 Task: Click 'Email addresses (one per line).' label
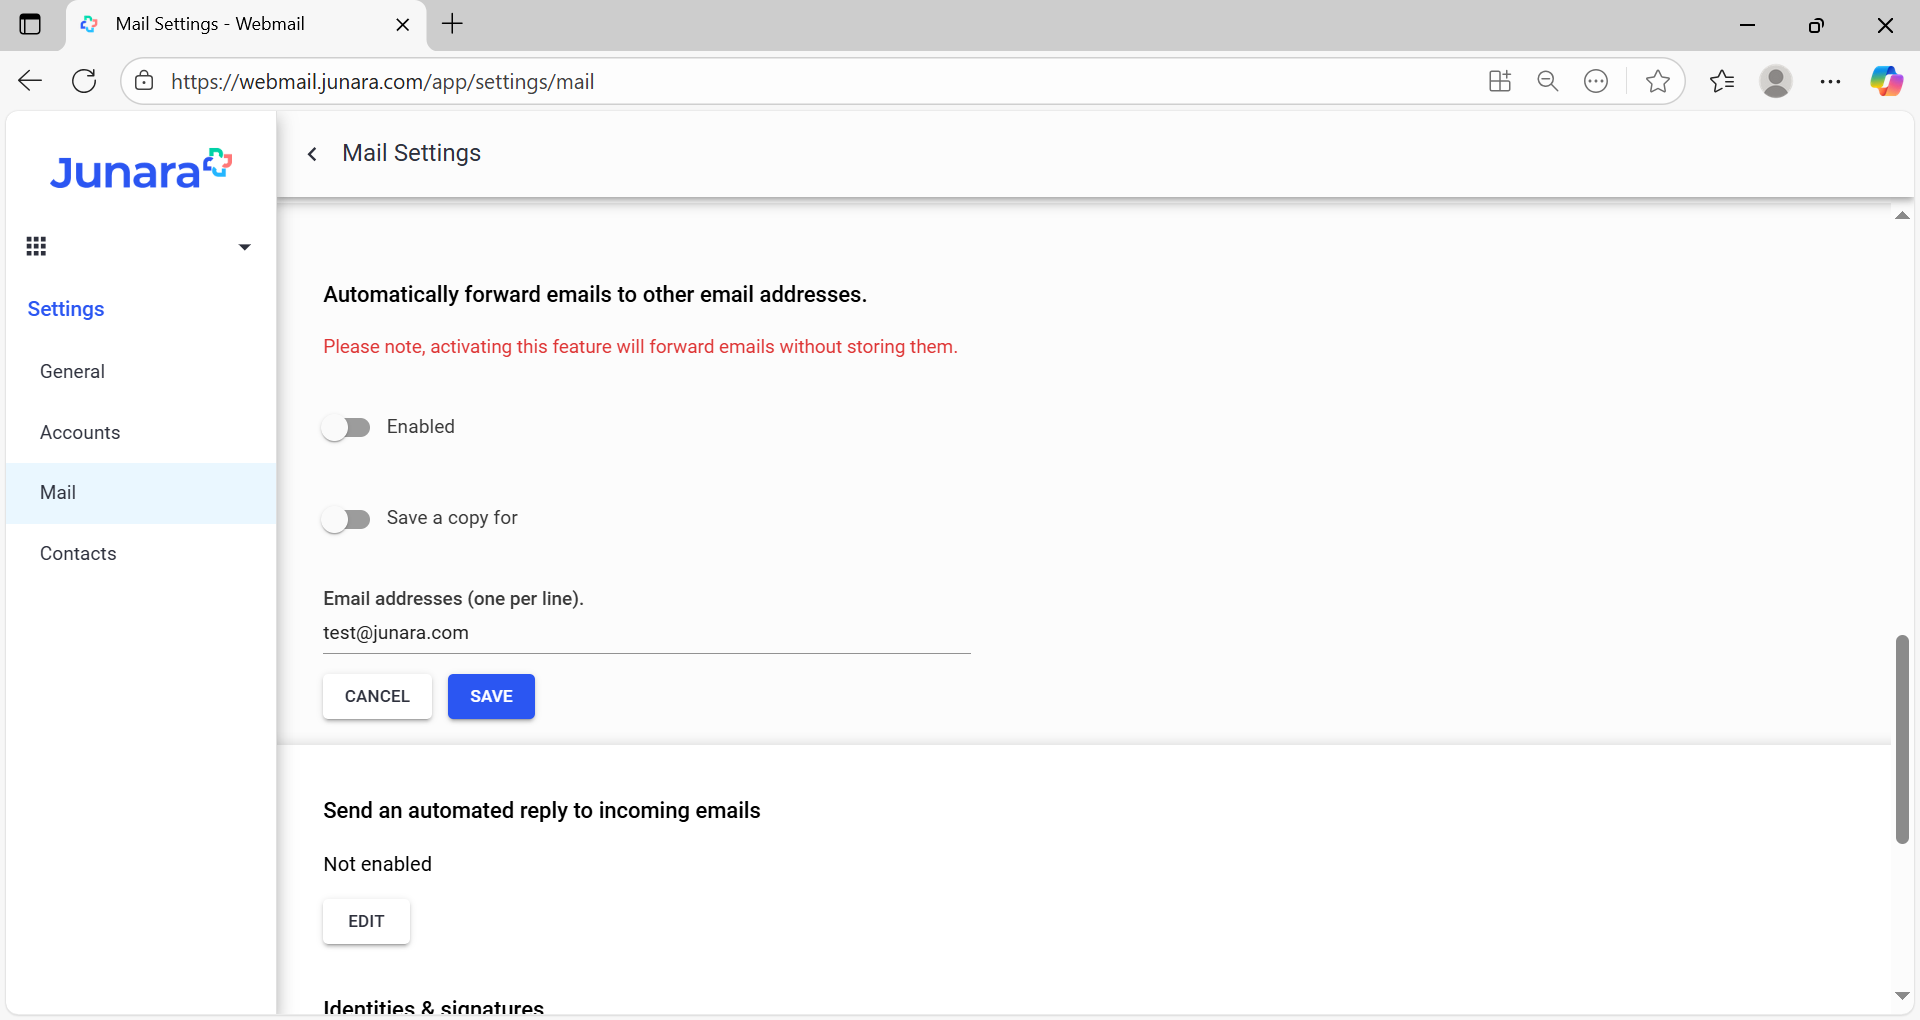click(x=453, y=599)
